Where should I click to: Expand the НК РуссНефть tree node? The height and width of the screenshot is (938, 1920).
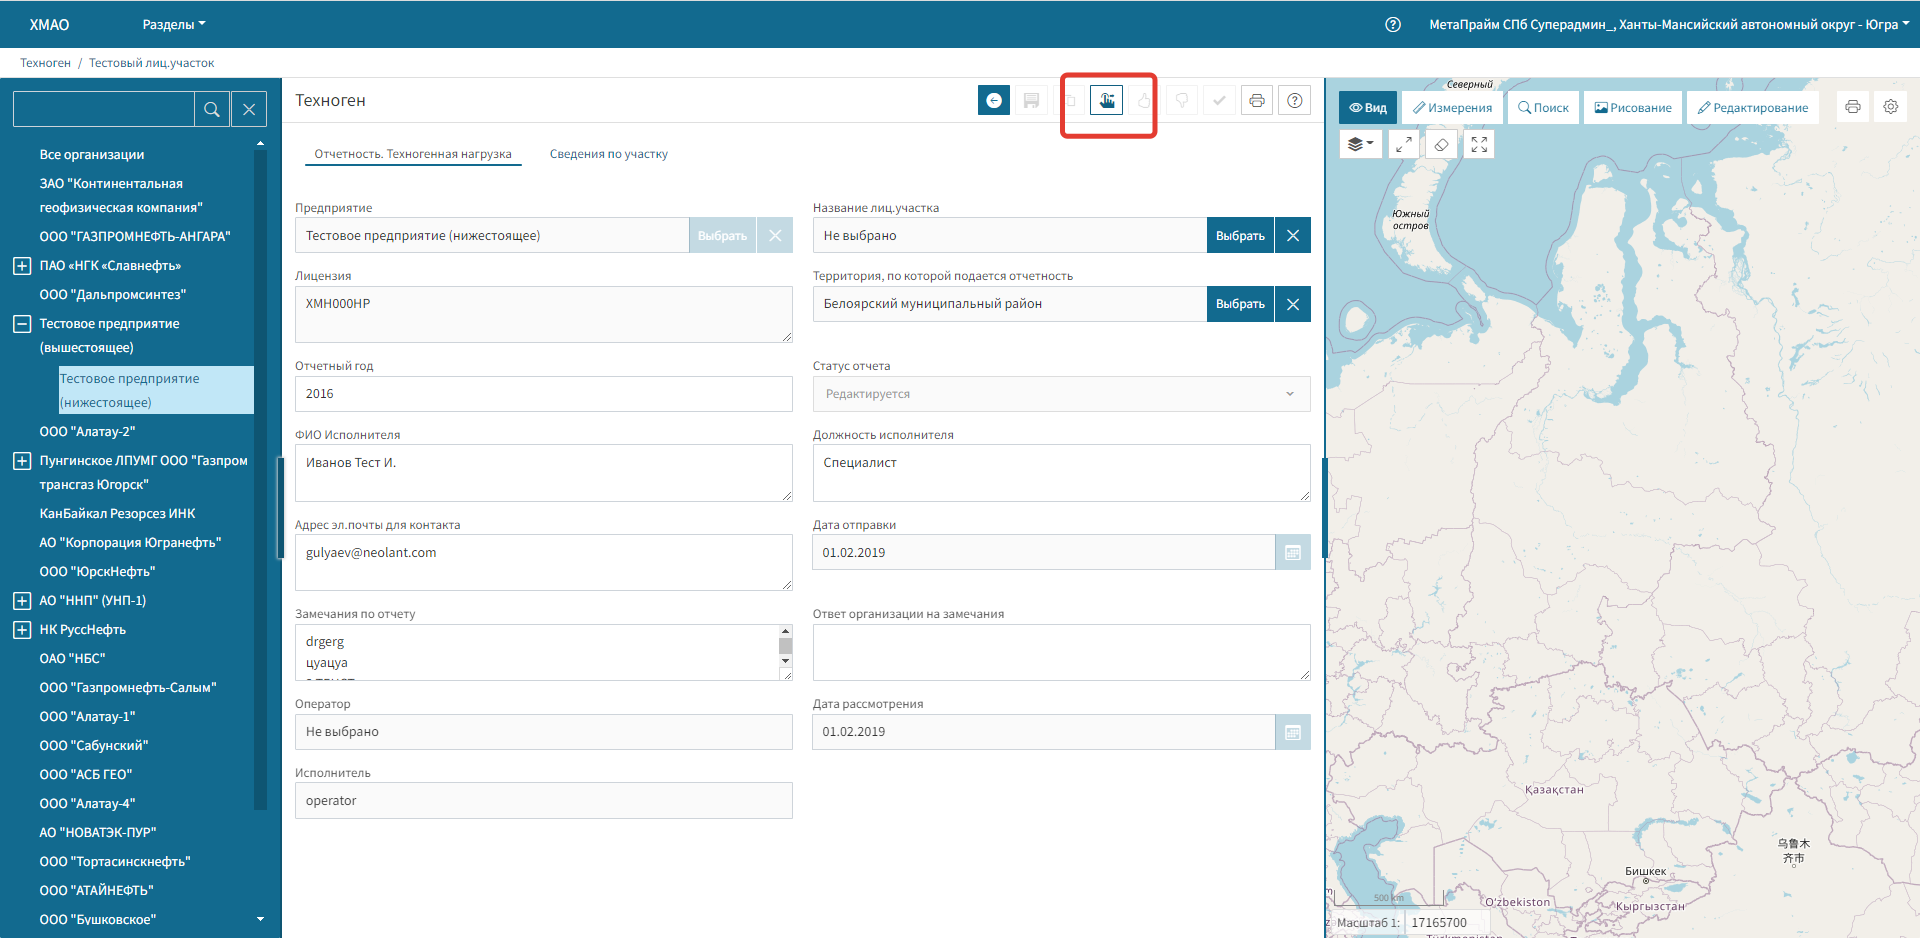point(22,630)
